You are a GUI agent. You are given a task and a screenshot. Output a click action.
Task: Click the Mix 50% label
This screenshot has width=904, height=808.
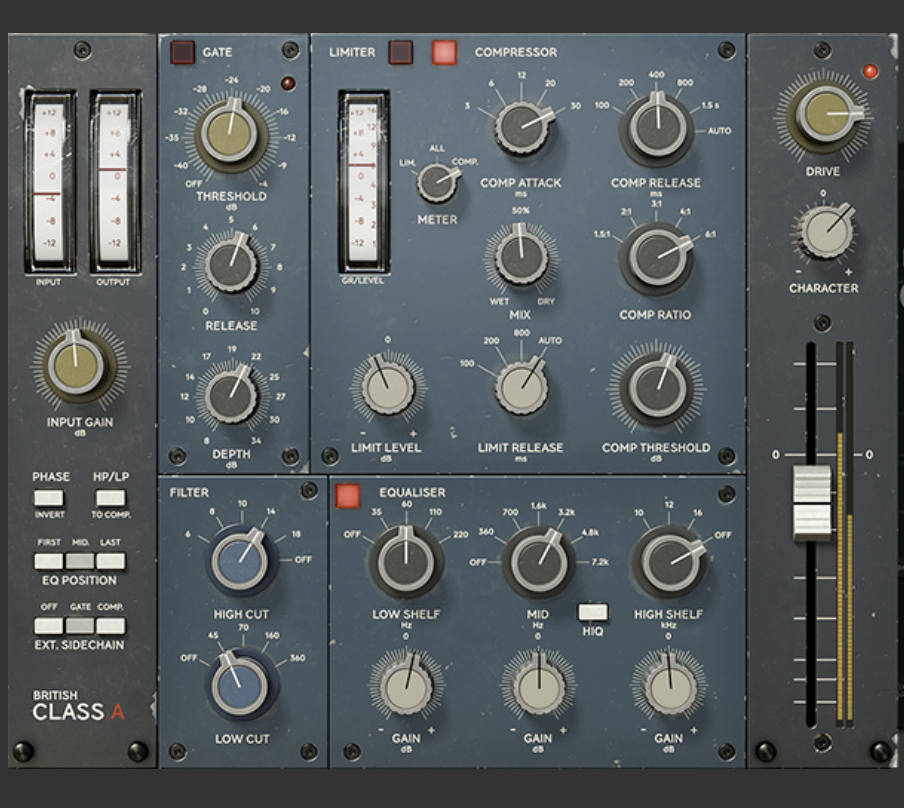pos(521,211)
